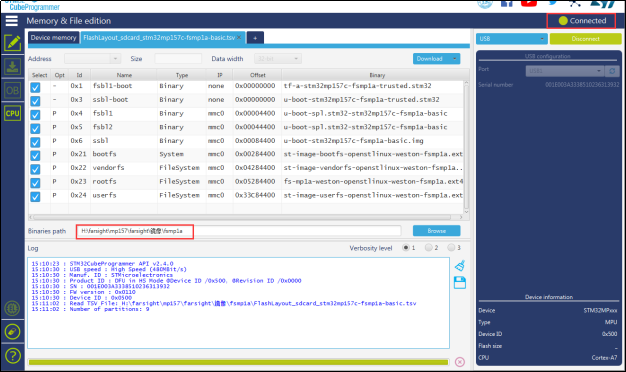Expand the Download button dropdown arrow

454,59
